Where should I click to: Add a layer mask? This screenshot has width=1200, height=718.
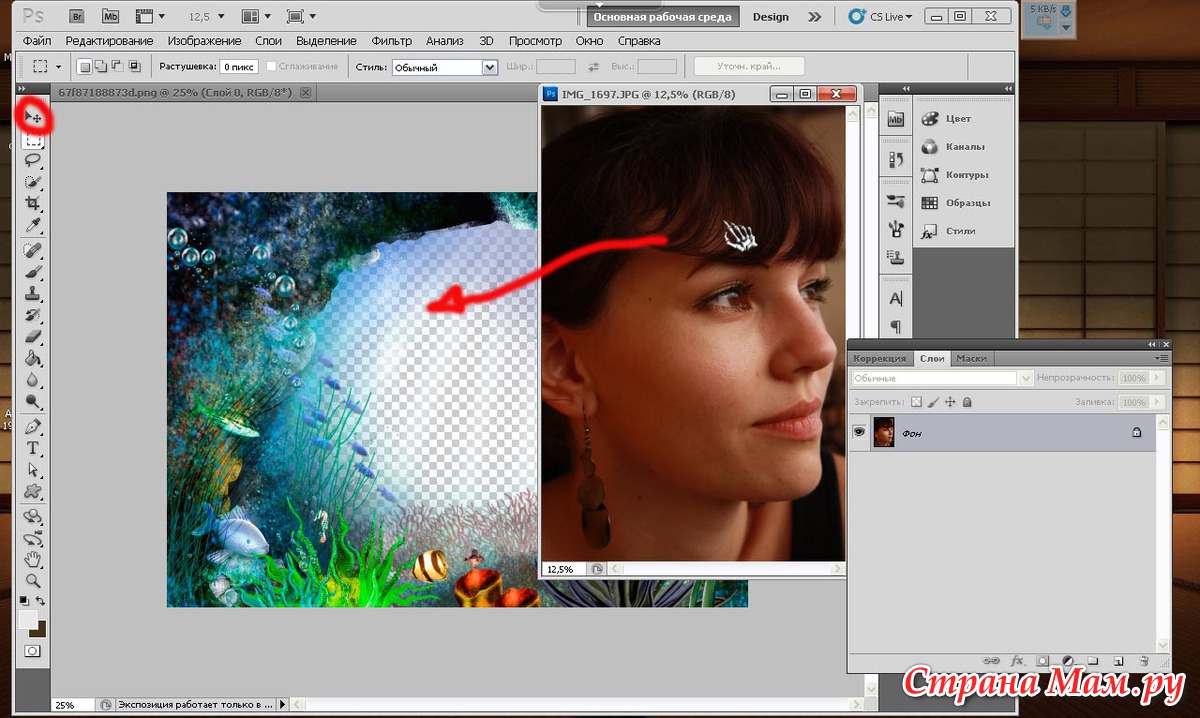[1042, 661]
